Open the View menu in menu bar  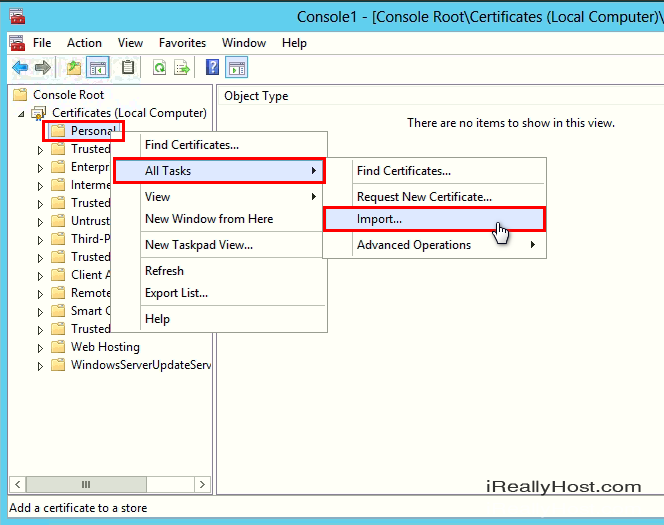(x=130, y=43)
